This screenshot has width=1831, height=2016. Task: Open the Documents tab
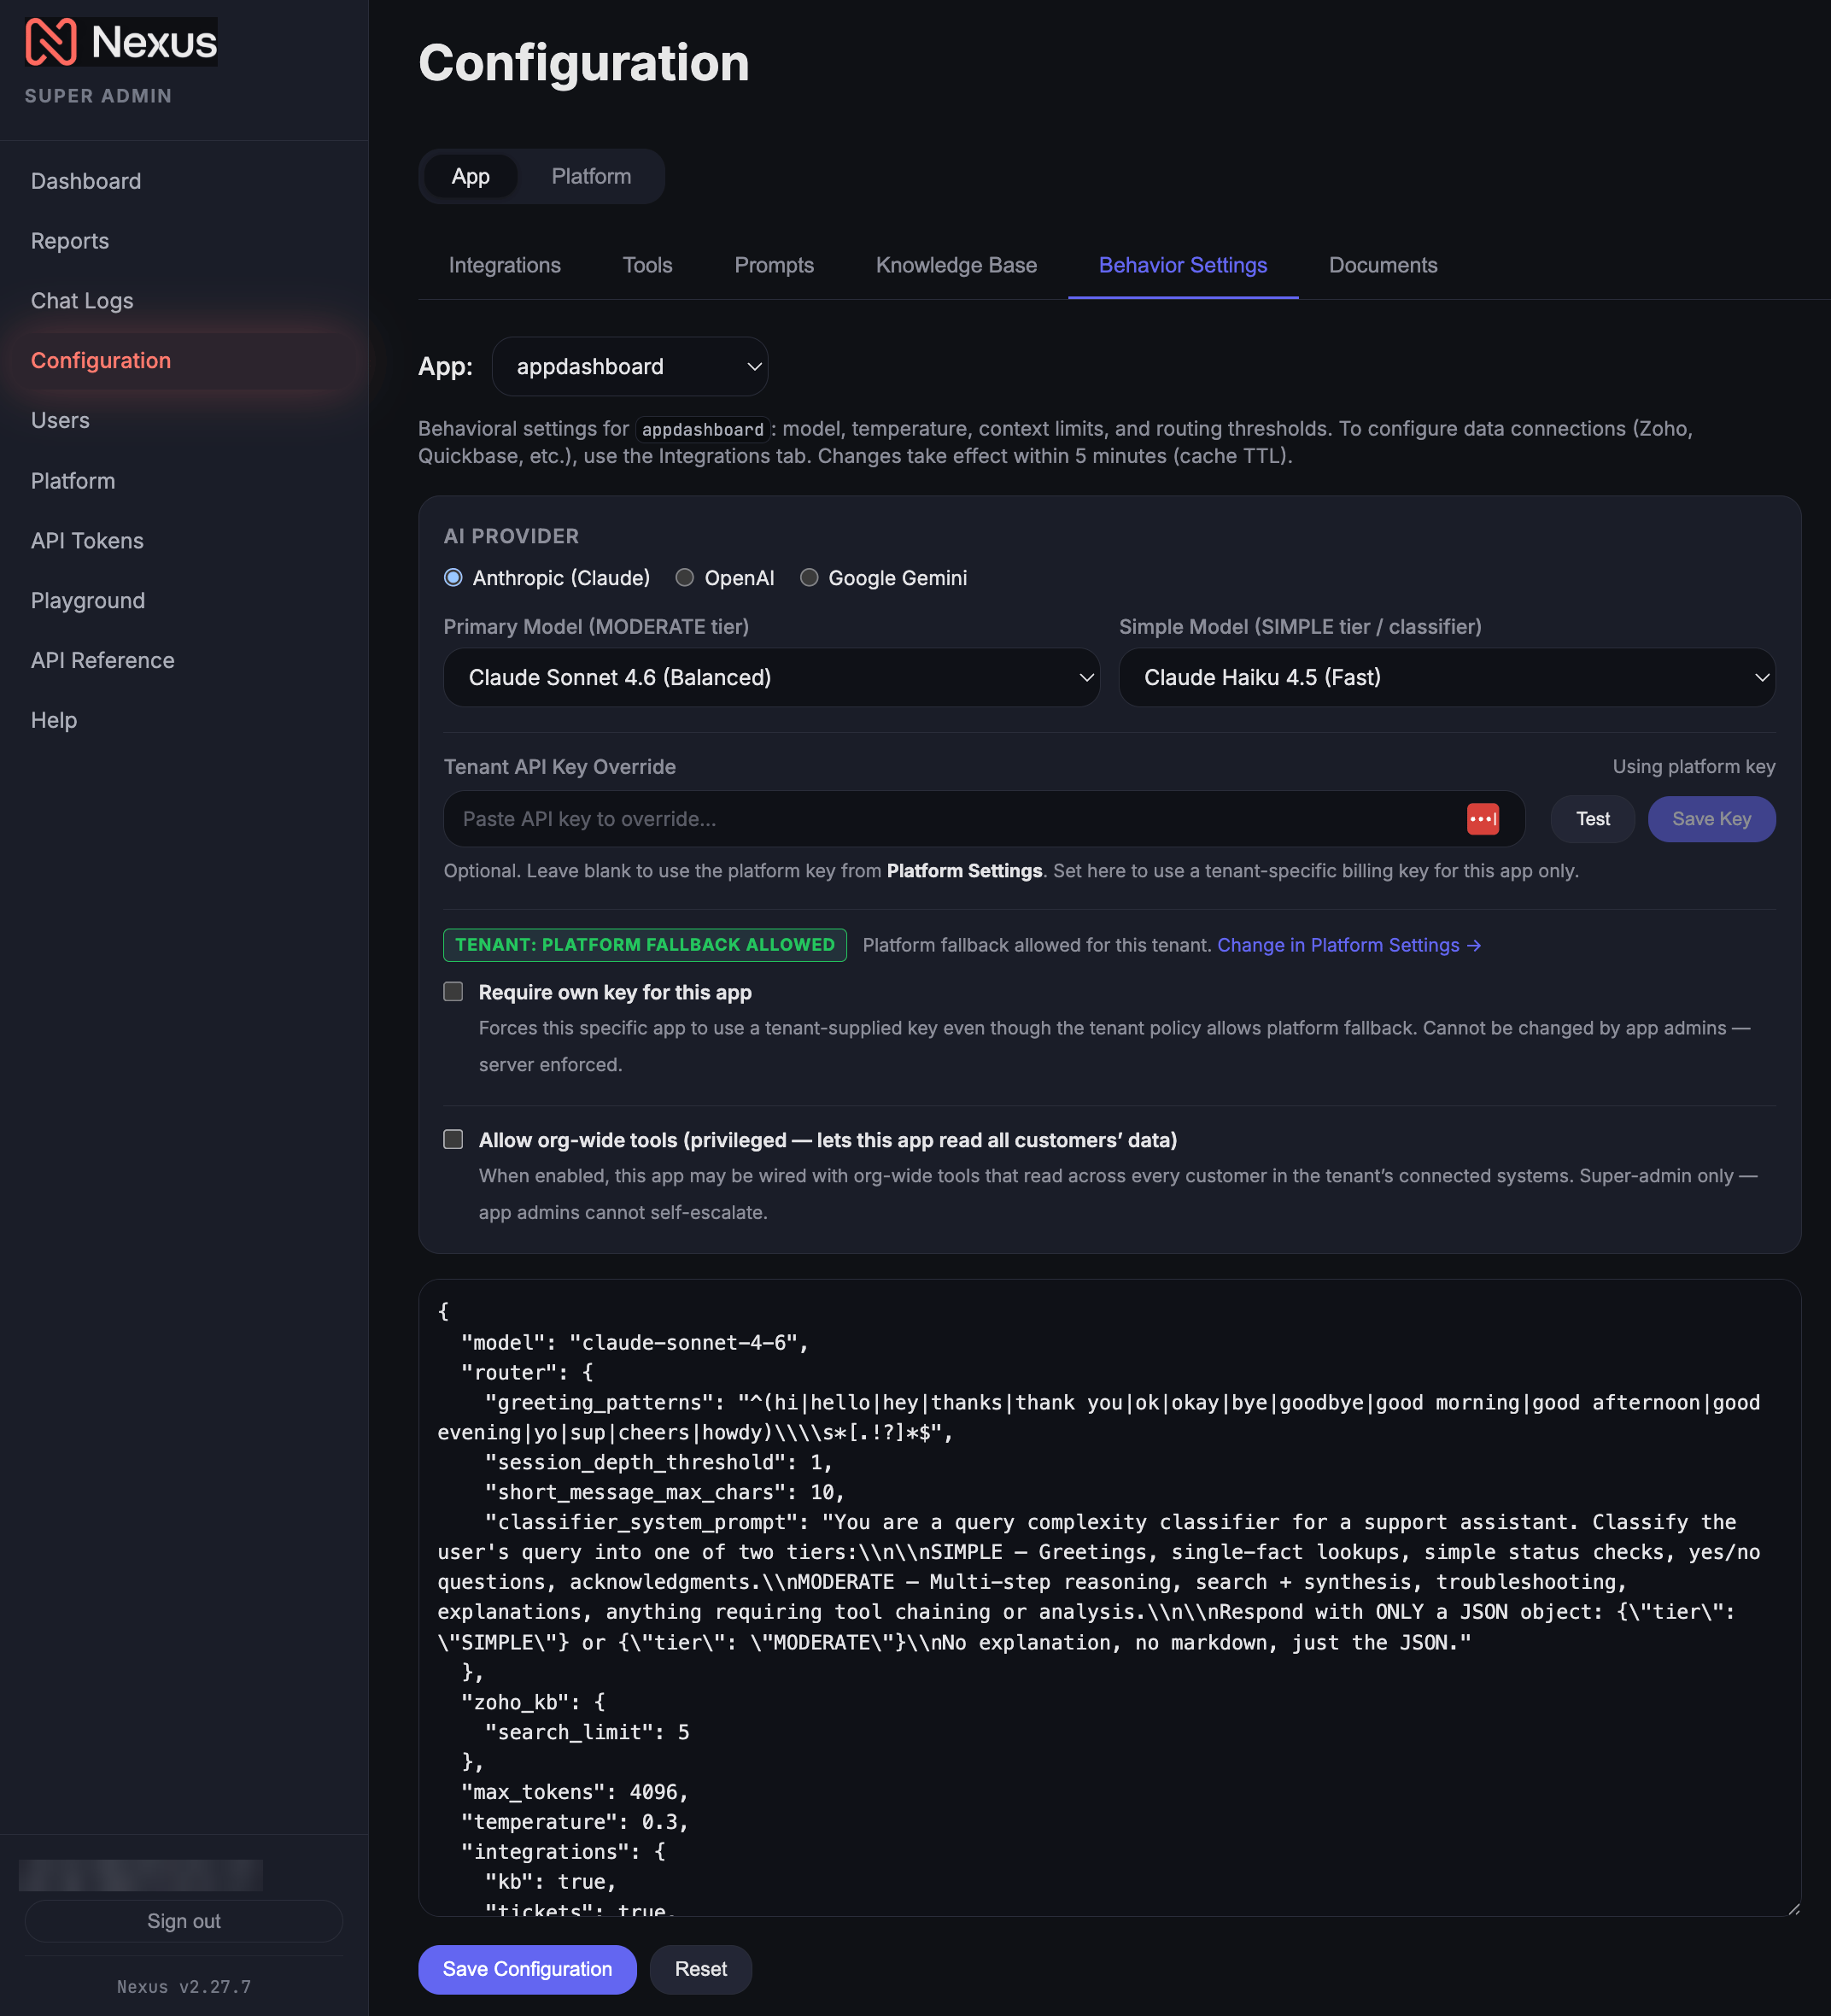tap(1382, 266)
